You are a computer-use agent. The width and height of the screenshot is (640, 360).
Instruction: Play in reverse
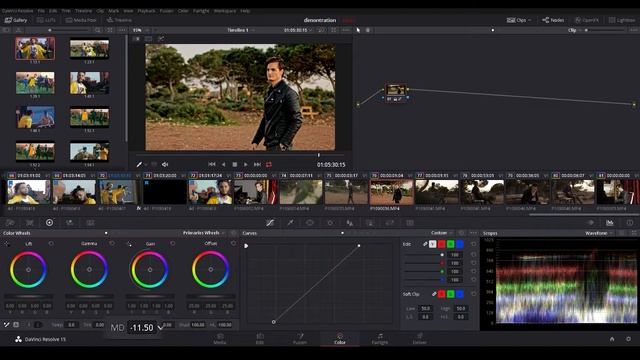click(223, 164)
